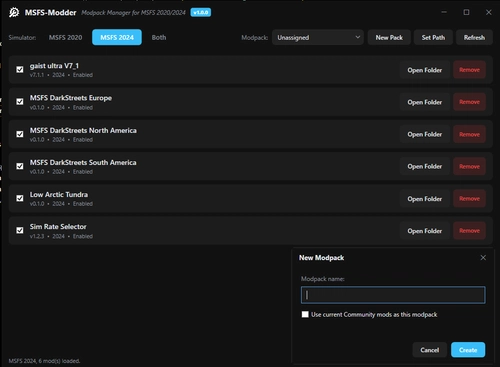The image size is (500, 367).
Task: Remove MSFS DarkStreets Europe mod
Action: (469, 102)
